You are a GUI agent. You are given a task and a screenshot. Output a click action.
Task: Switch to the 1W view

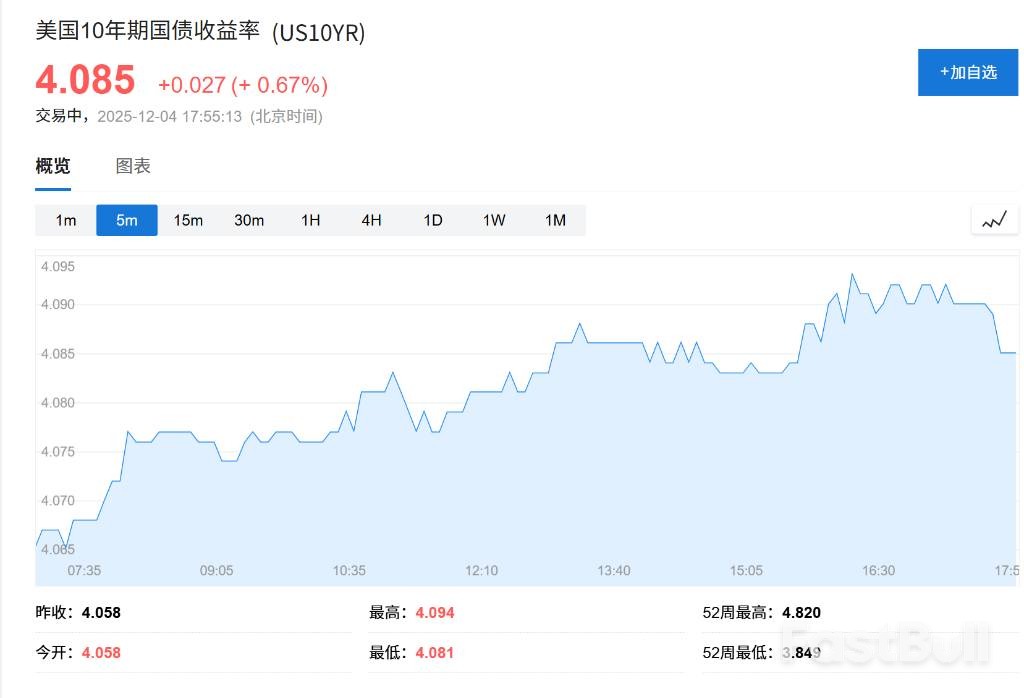coord(494,220)
